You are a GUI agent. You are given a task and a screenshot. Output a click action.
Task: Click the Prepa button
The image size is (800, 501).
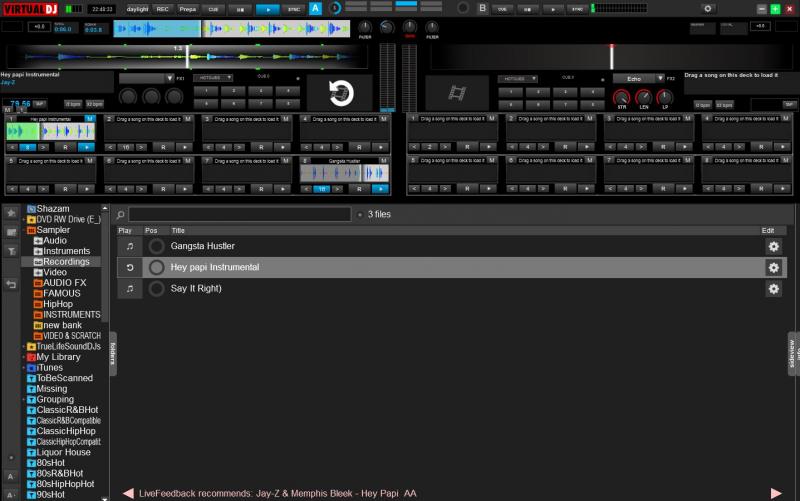click(x=187, y=9)
